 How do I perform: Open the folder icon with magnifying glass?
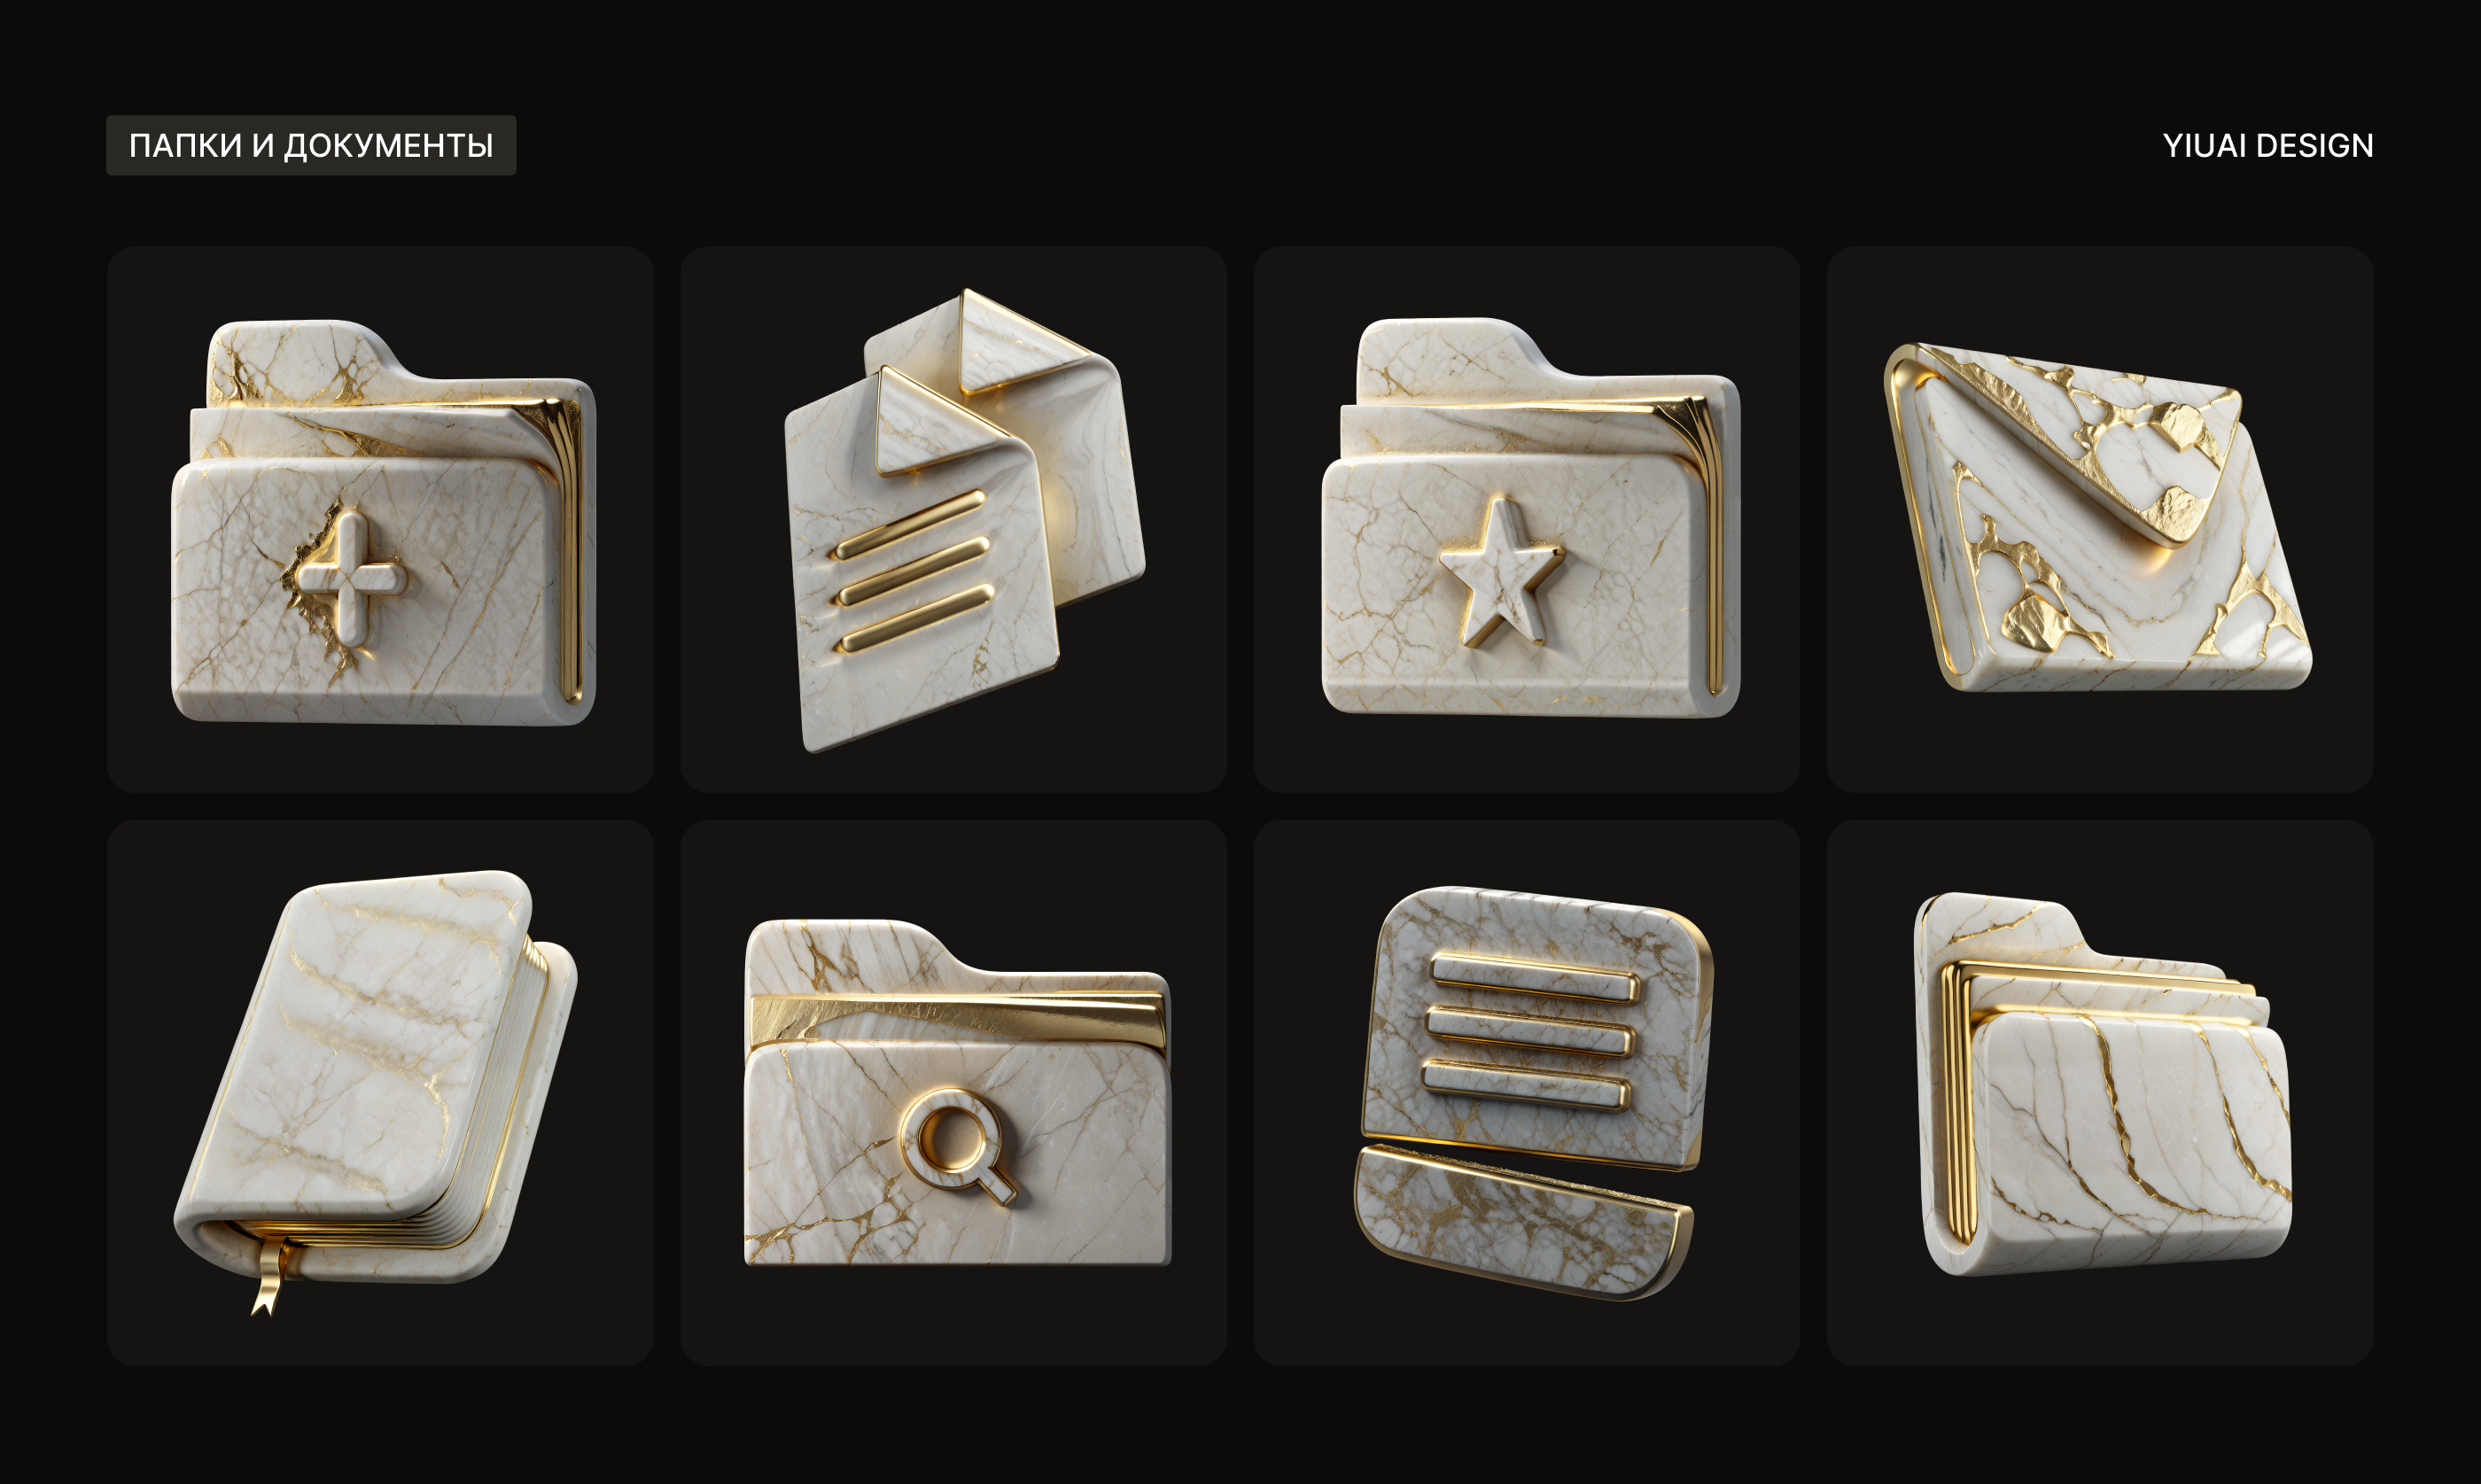pyautogui.click(x=957, y=1092)
